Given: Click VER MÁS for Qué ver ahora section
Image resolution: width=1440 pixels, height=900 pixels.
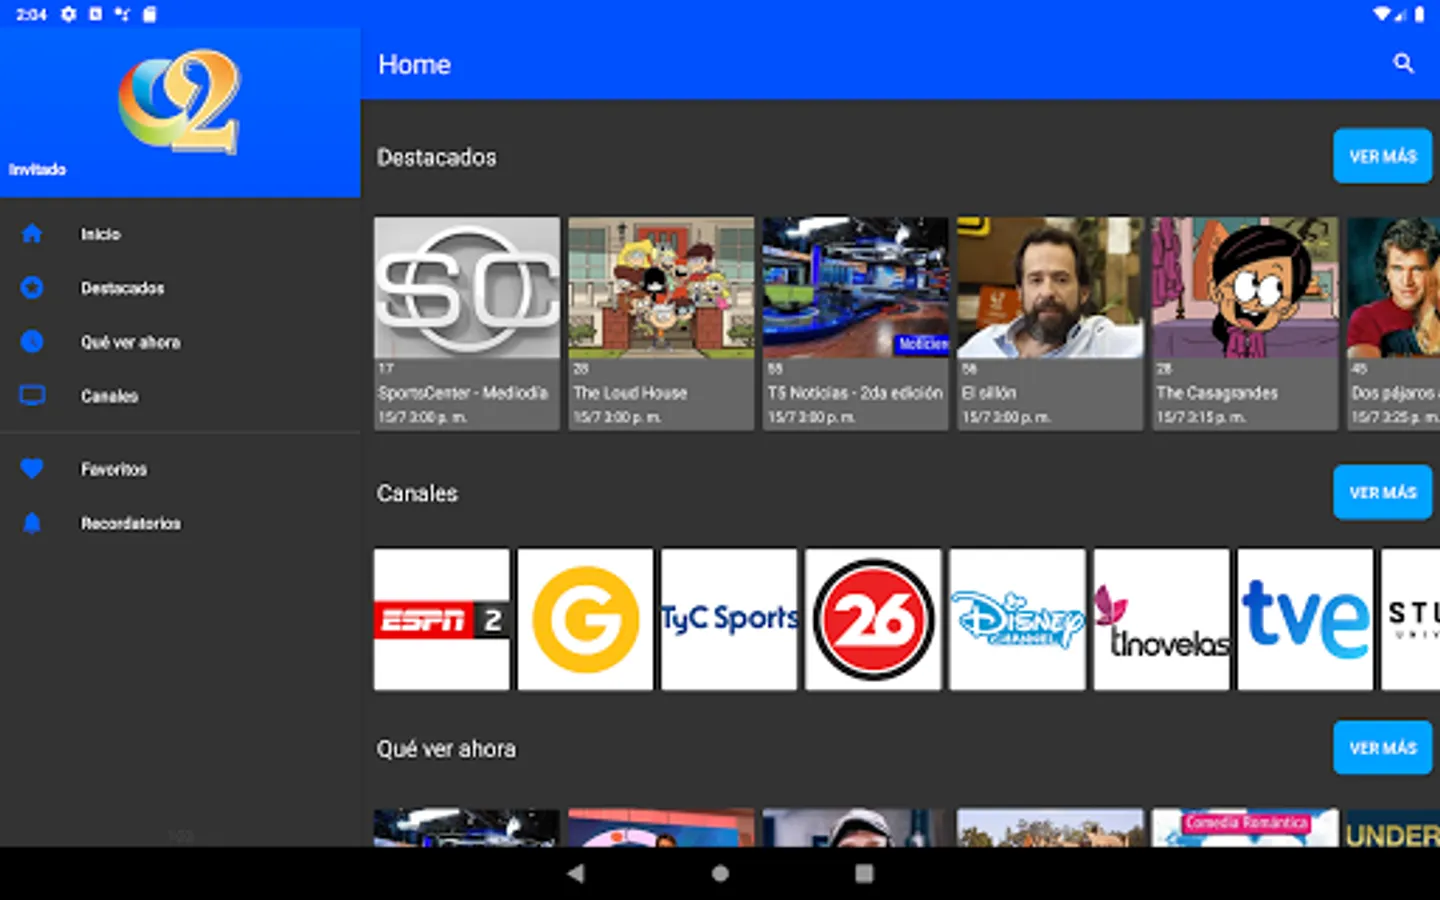Looking at the screenshot, I should [x=1382, y=748].
